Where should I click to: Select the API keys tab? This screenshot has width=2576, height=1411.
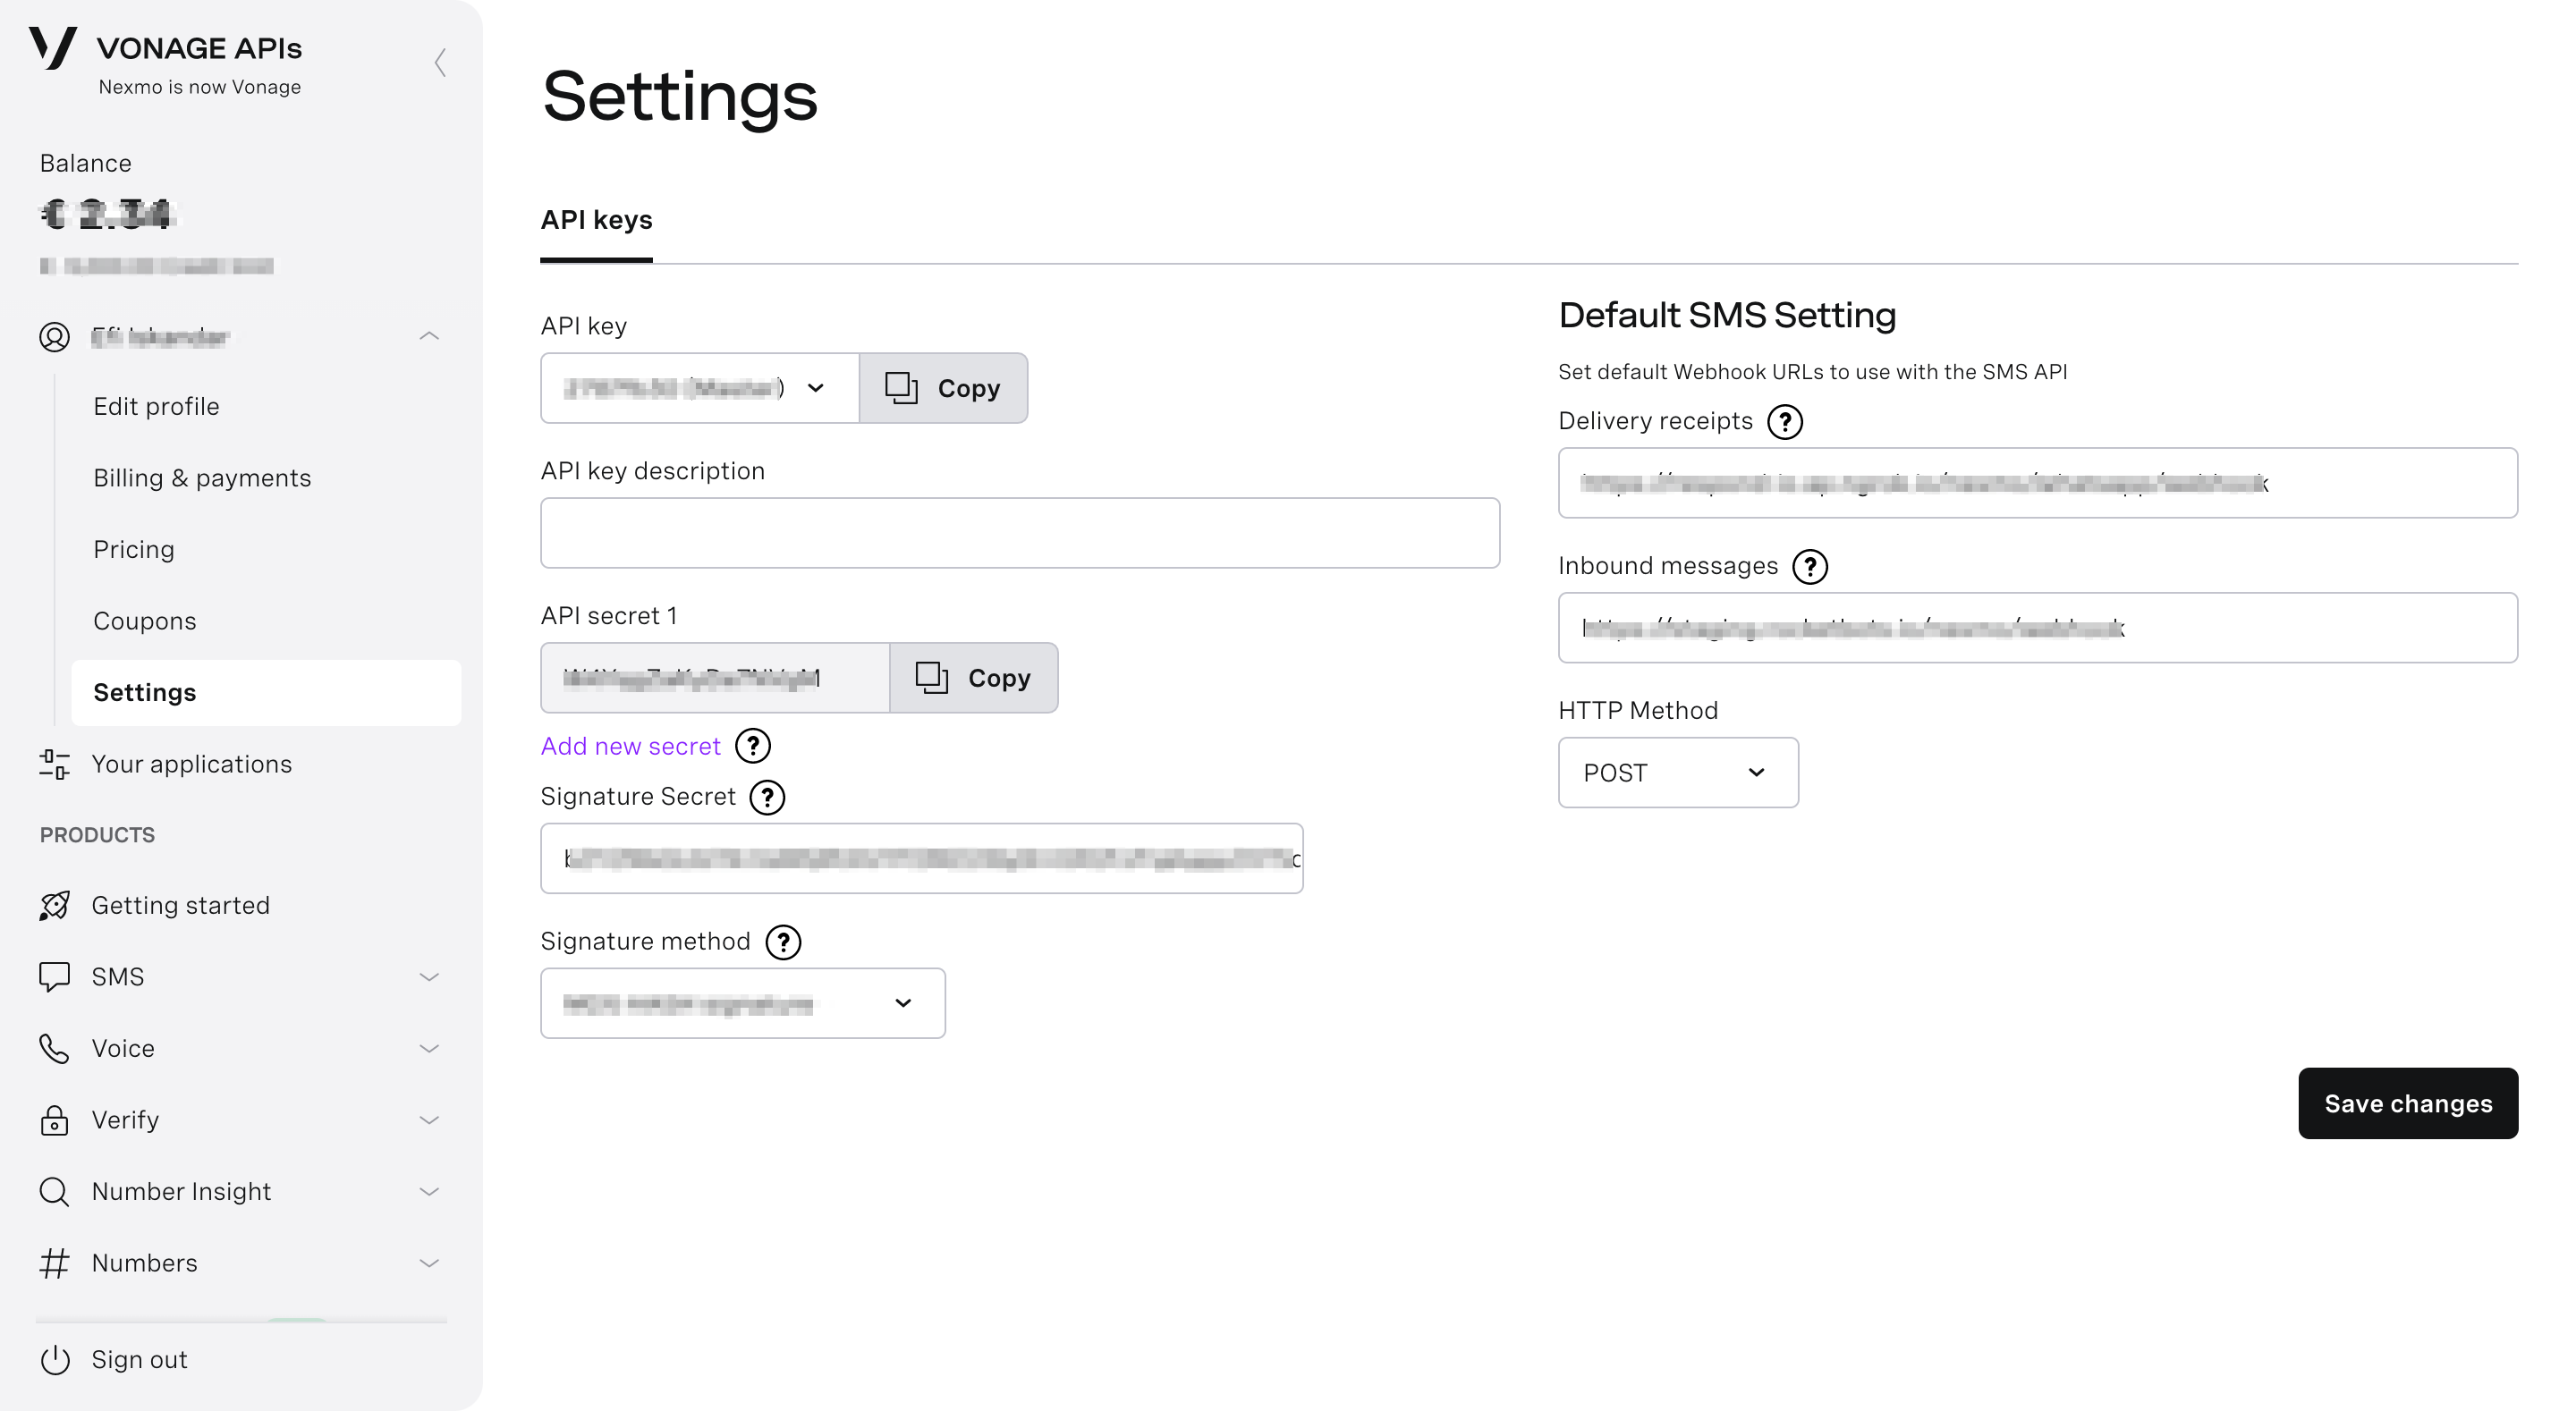(x=598, y=219)
